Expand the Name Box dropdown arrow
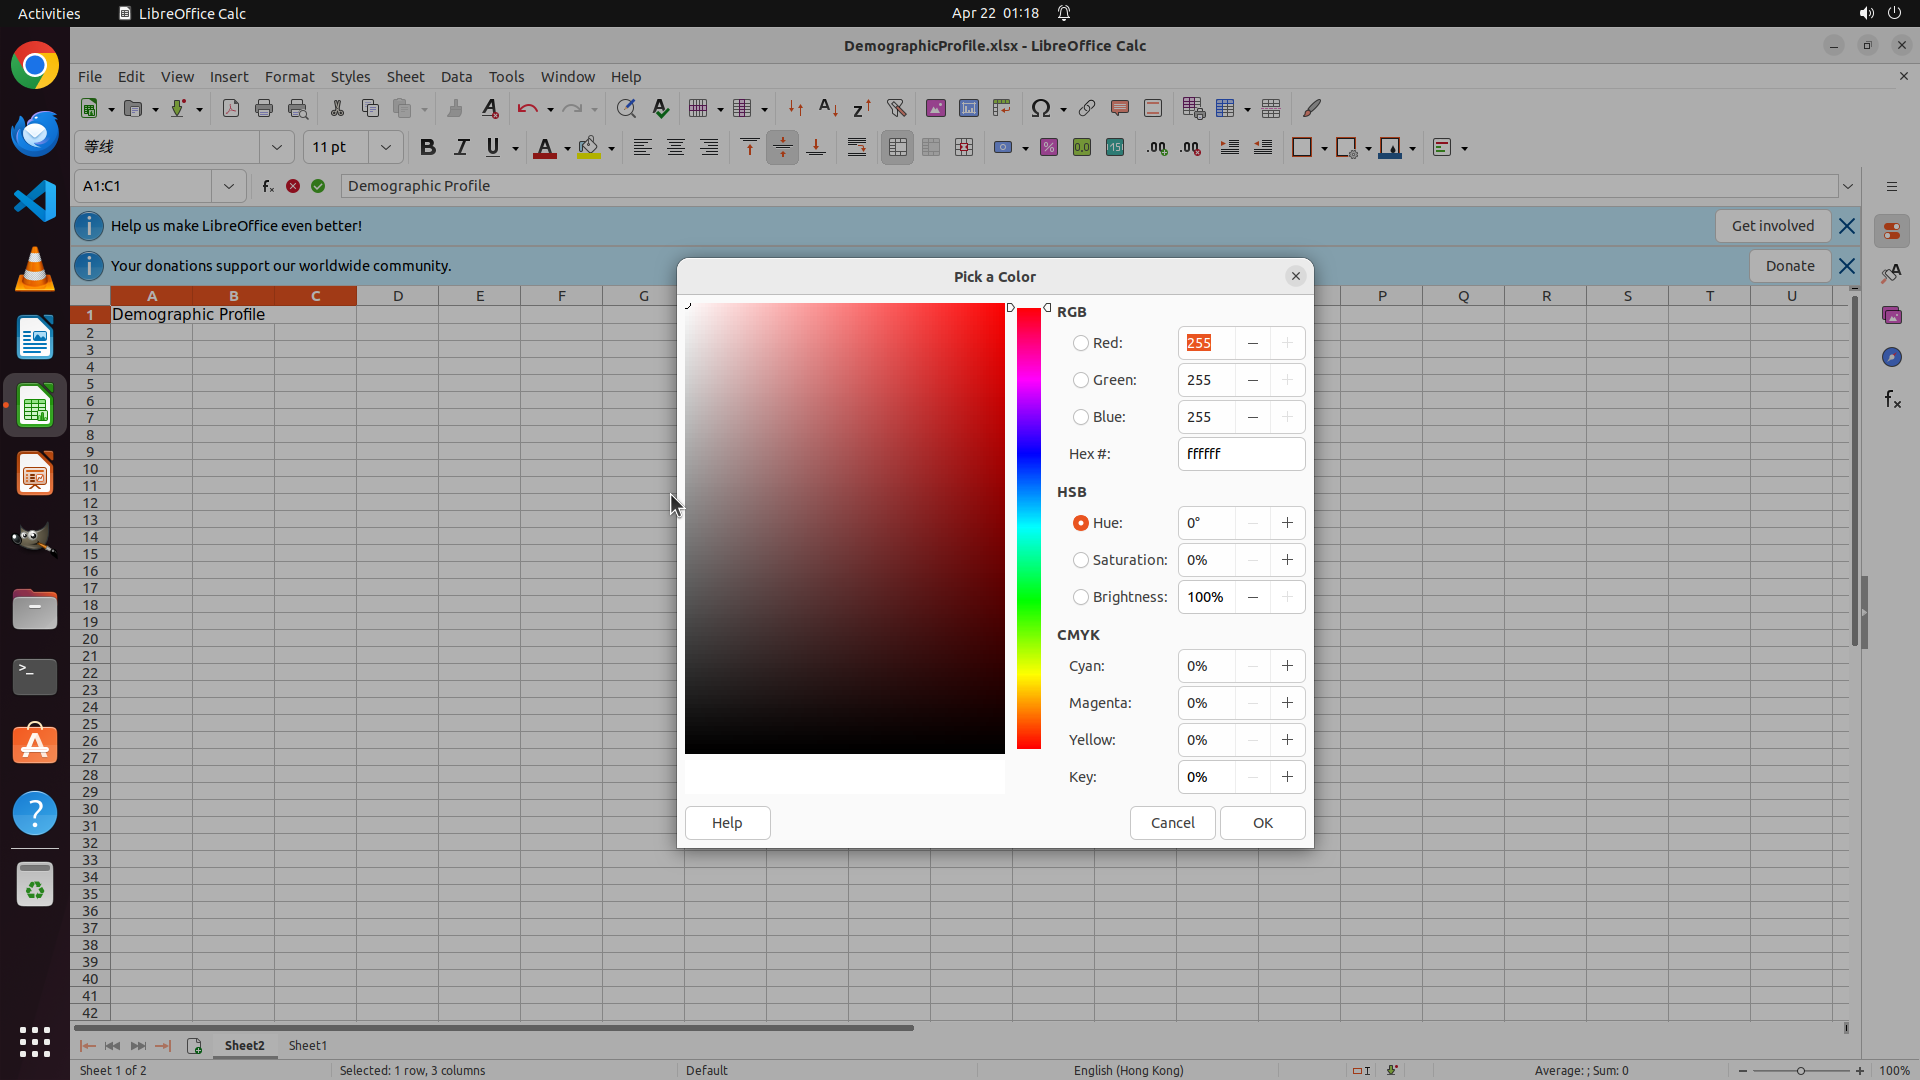The width and height of the screenshot is (1920, 1080). (229, 186)
